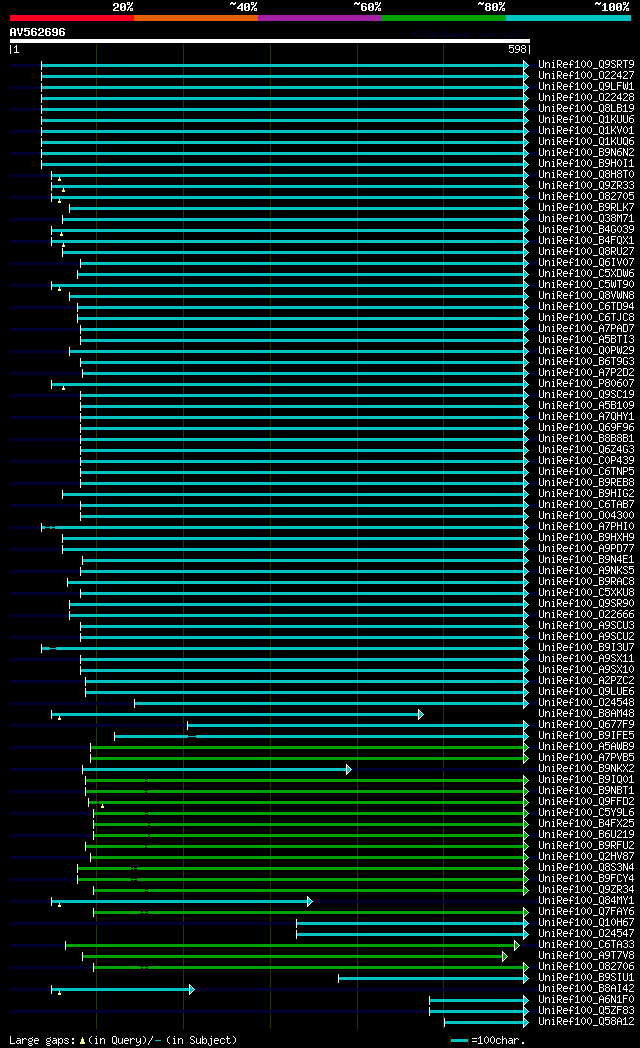Viewport: 640px width, 1048px height.
Task: Select the UniRef100_Q8VWN8 label
Action: (587, 295)
